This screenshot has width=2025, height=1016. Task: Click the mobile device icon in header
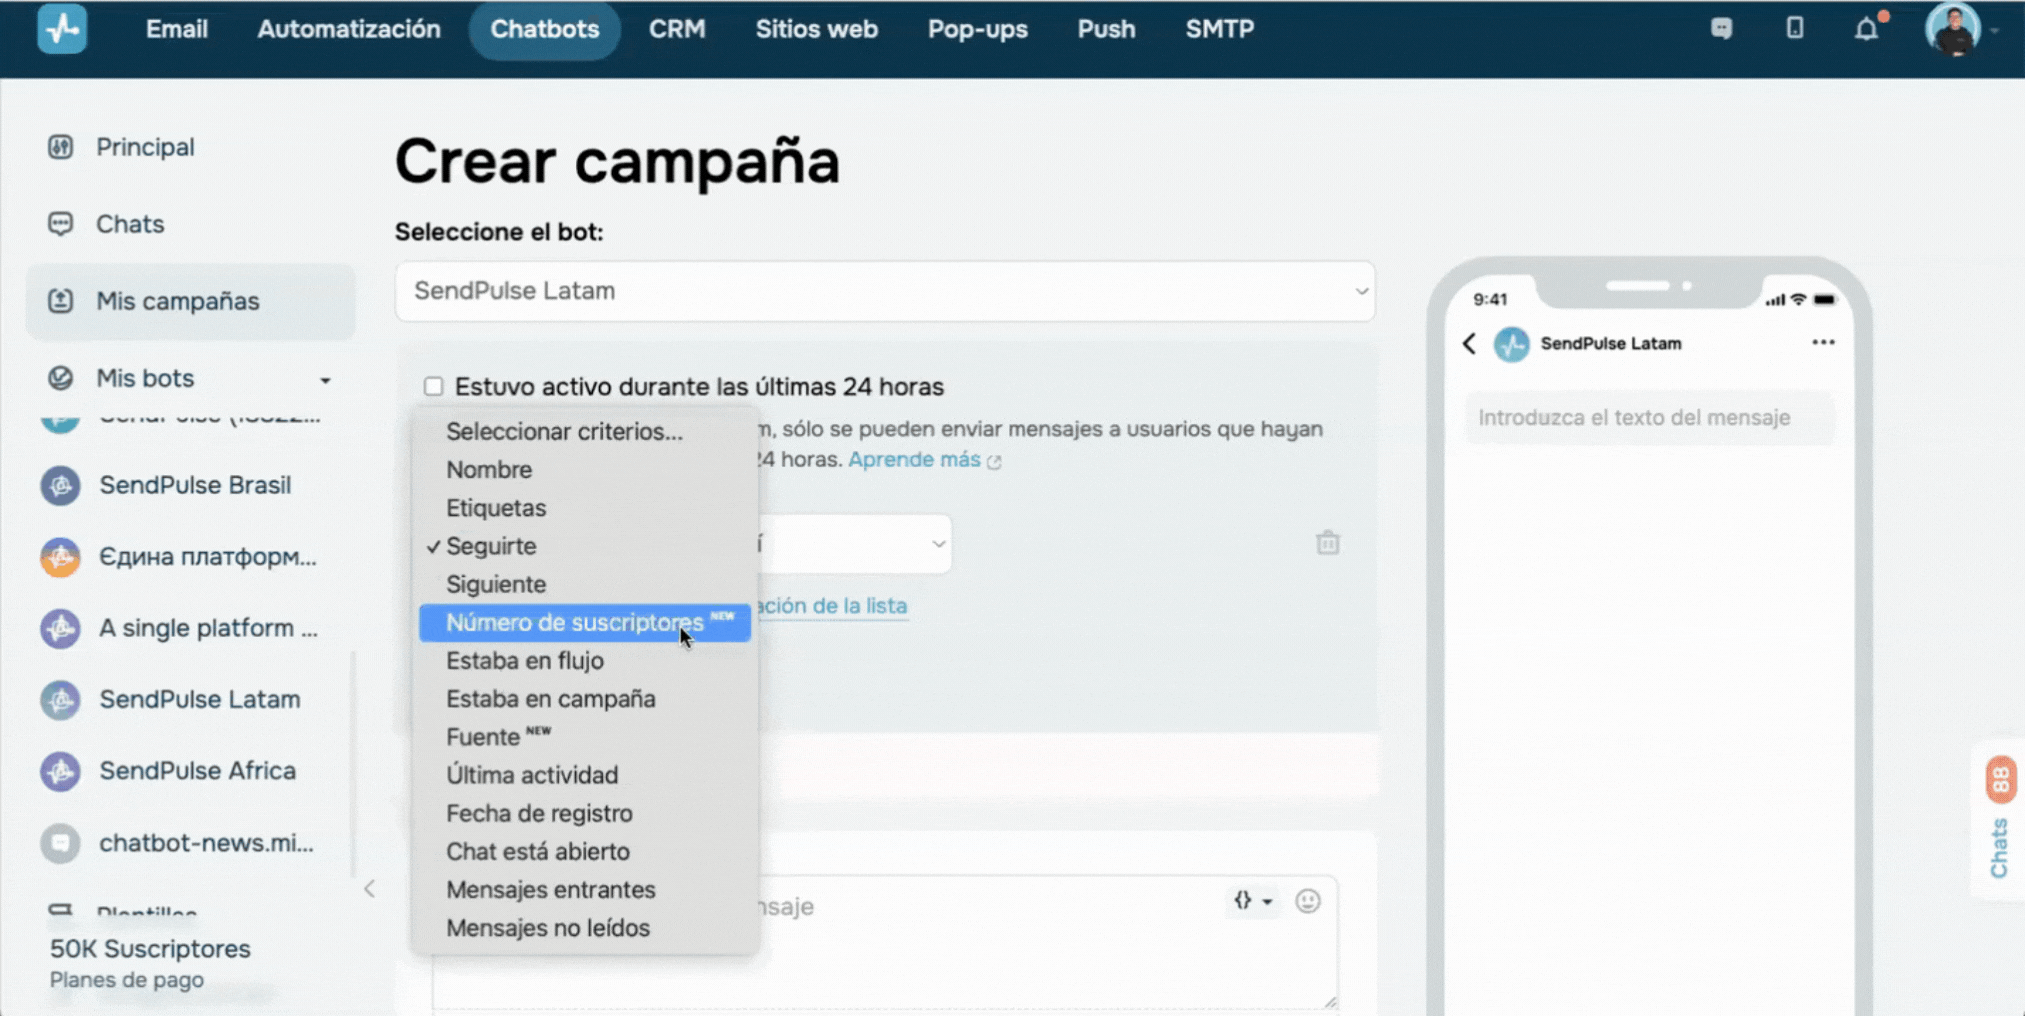tap(1795, 29)
